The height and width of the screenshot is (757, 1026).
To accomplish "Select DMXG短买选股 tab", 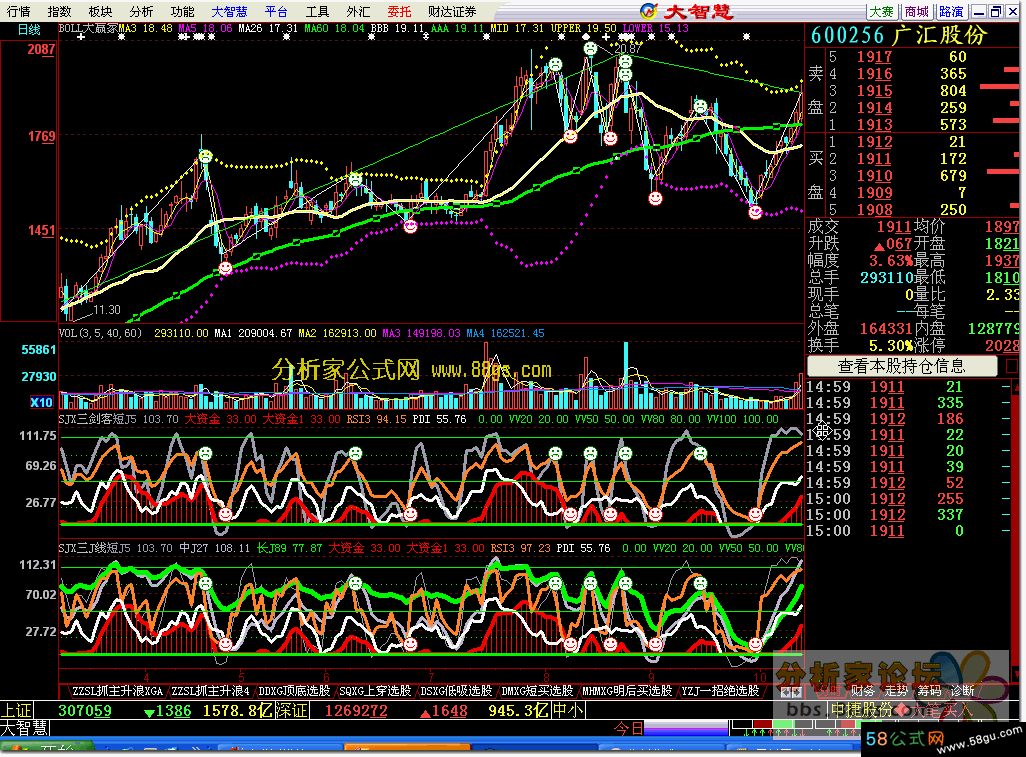I will [x=537, y=691].
